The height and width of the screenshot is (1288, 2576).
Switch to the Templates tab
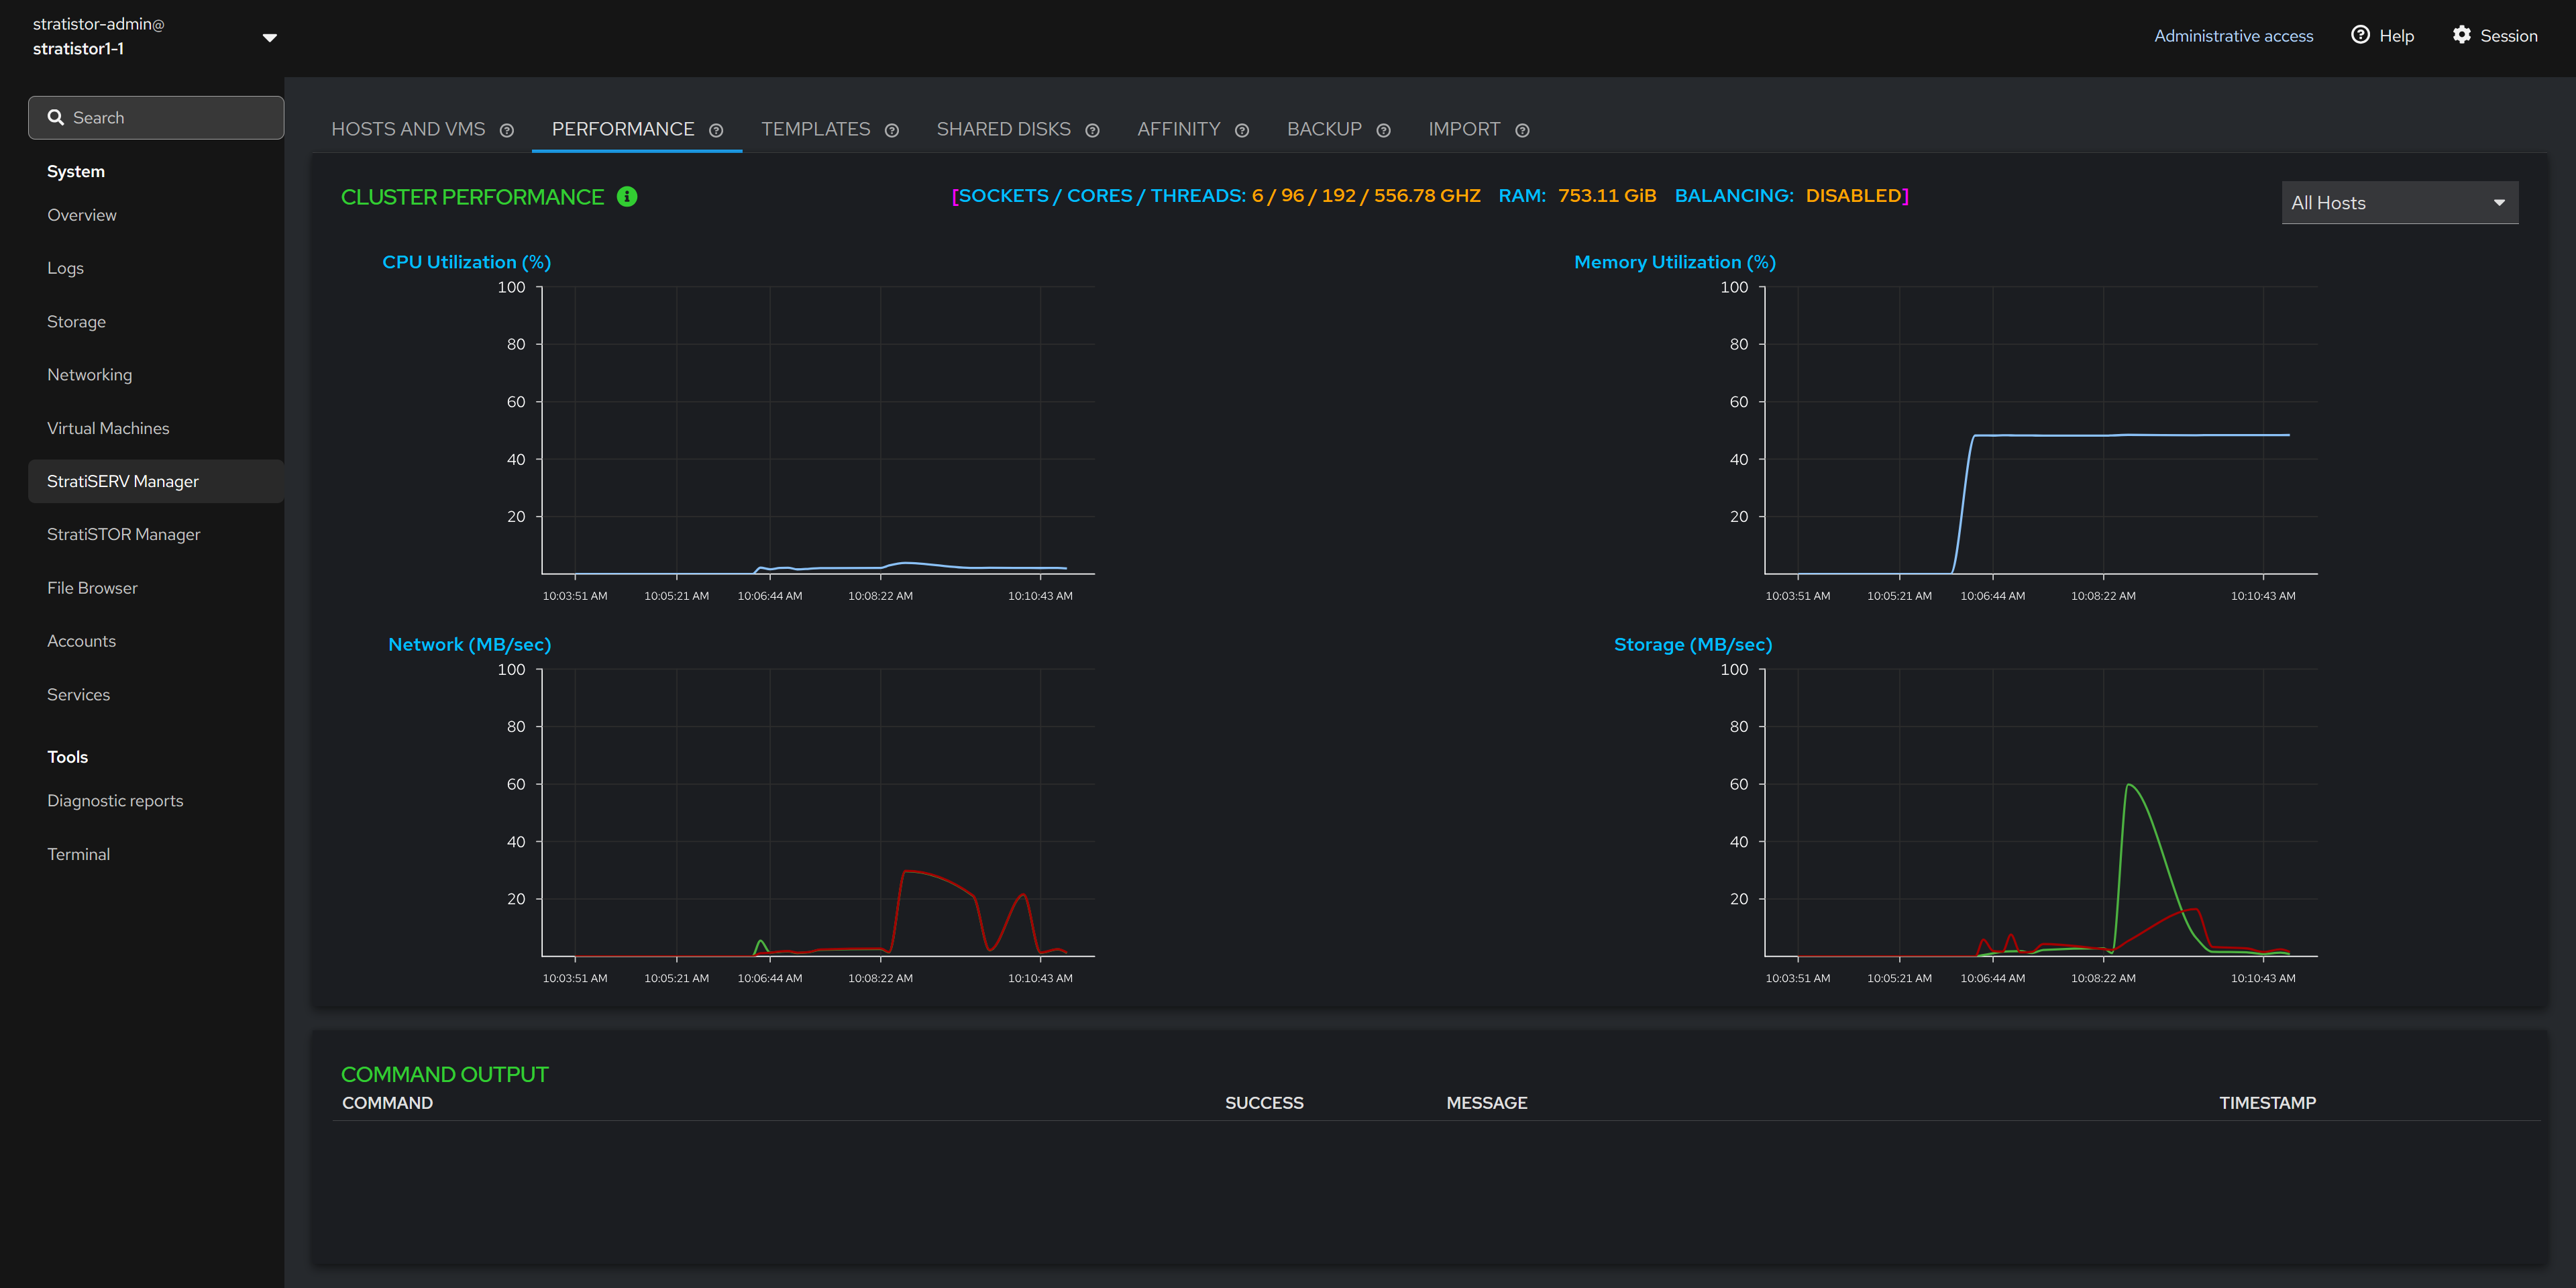(815, 130)
